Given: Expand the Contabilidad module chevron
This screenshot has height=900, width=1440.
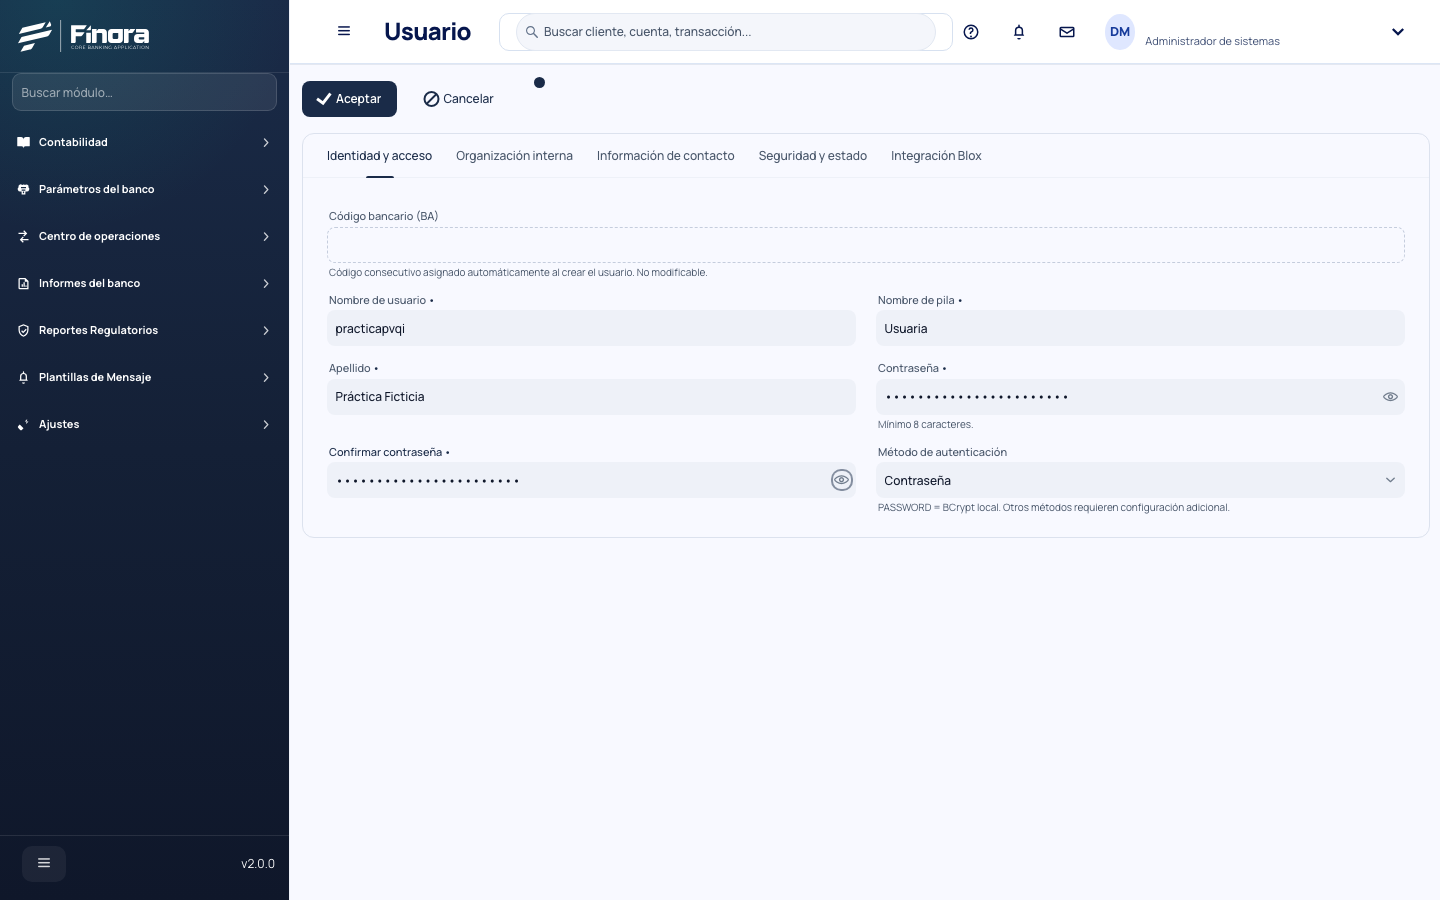Looking at the screenshot, I should pyautogui.click(x=266, y=142).
